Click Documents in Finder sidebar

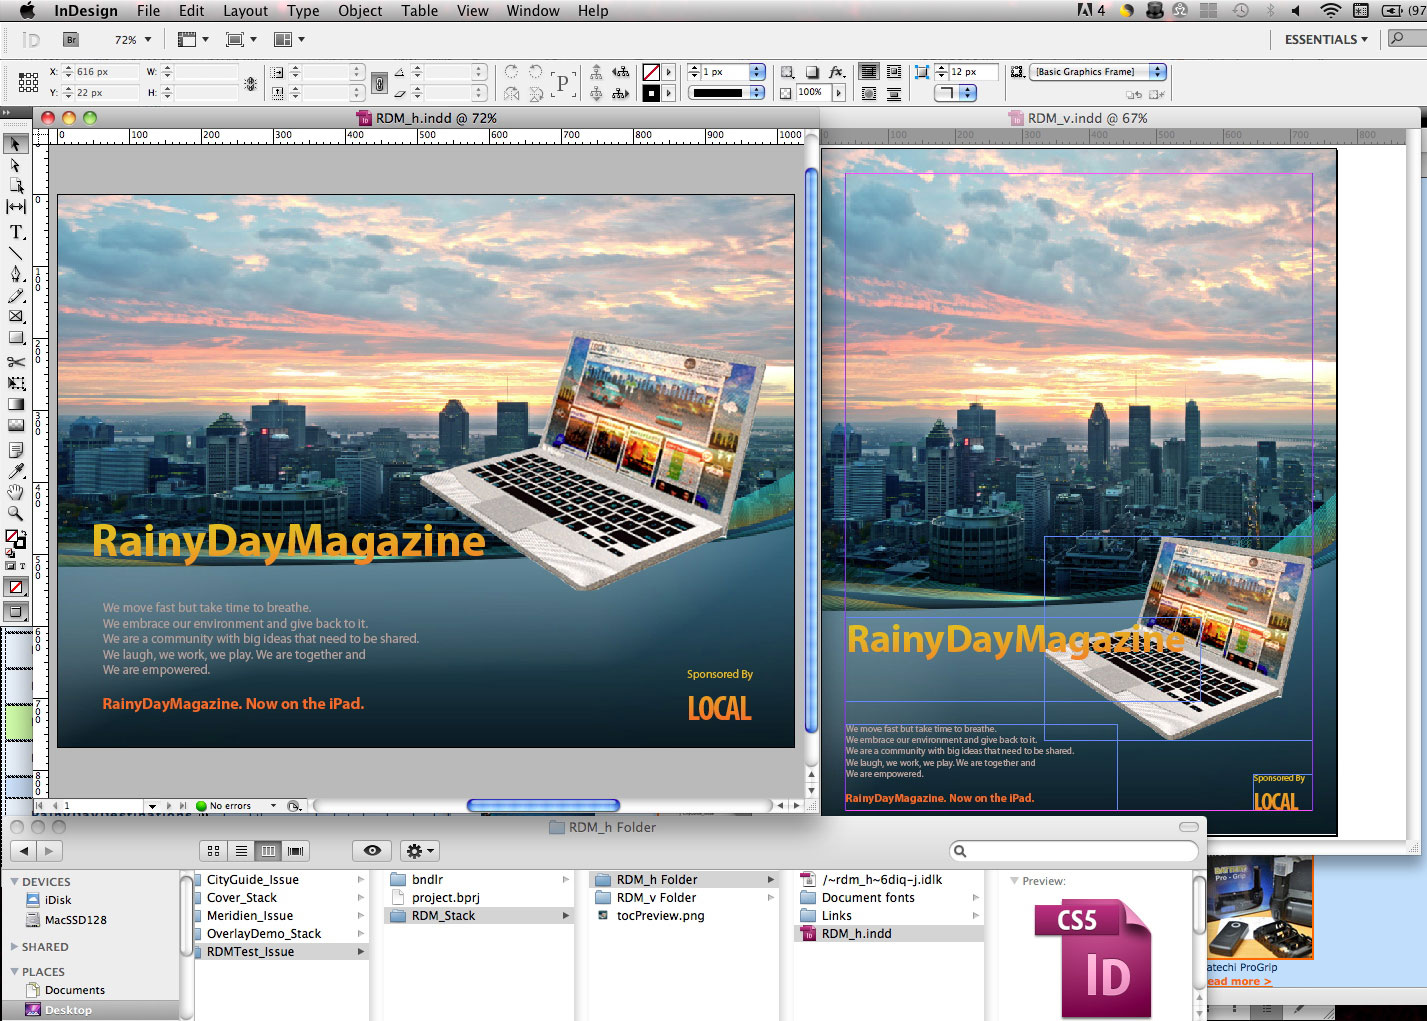(75, 990)
